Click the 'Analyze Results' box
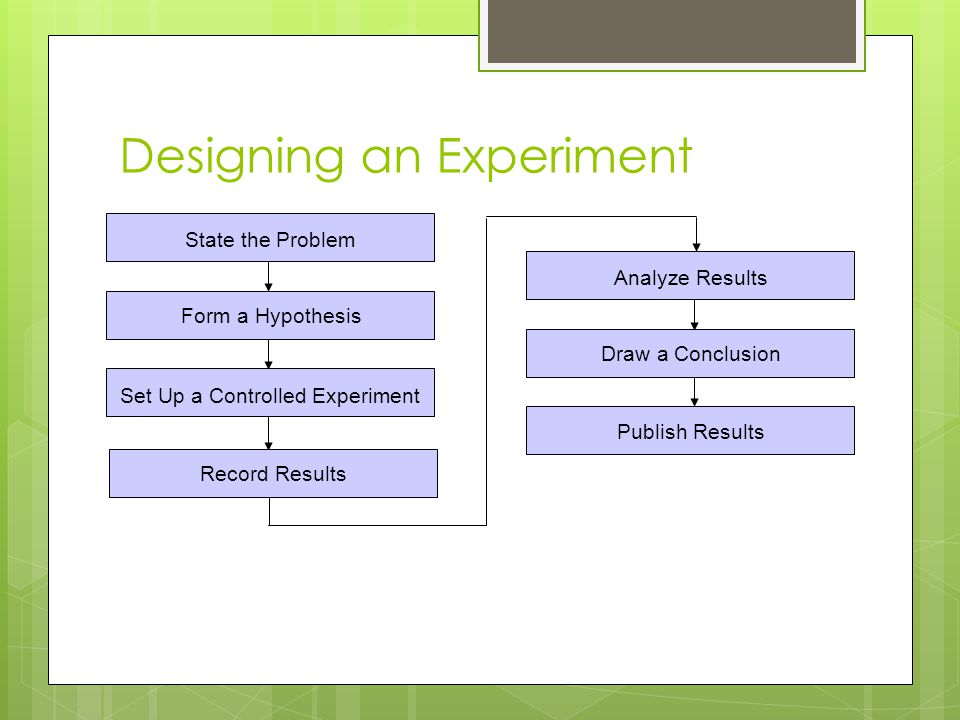This screenshot has height=720, width=960. click(690, 276)
